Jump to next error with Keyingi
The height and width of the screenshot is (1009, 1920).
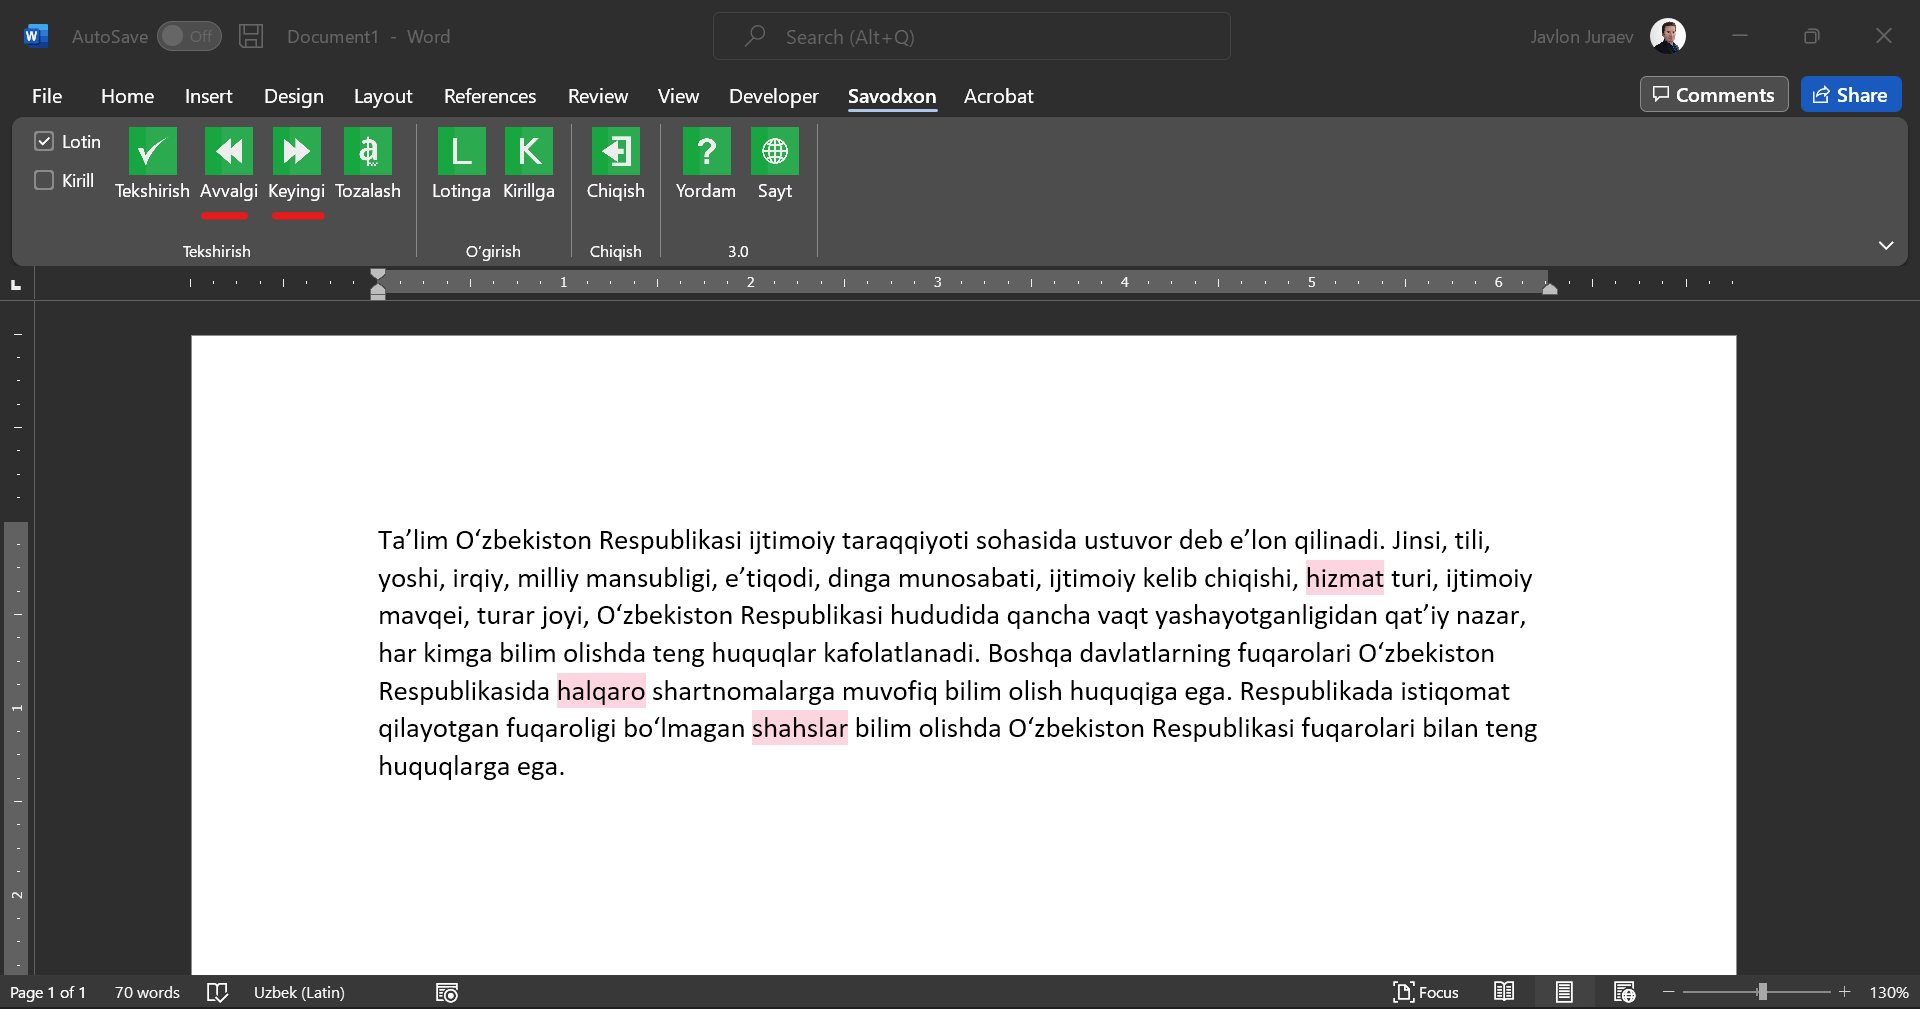(296, 152)
